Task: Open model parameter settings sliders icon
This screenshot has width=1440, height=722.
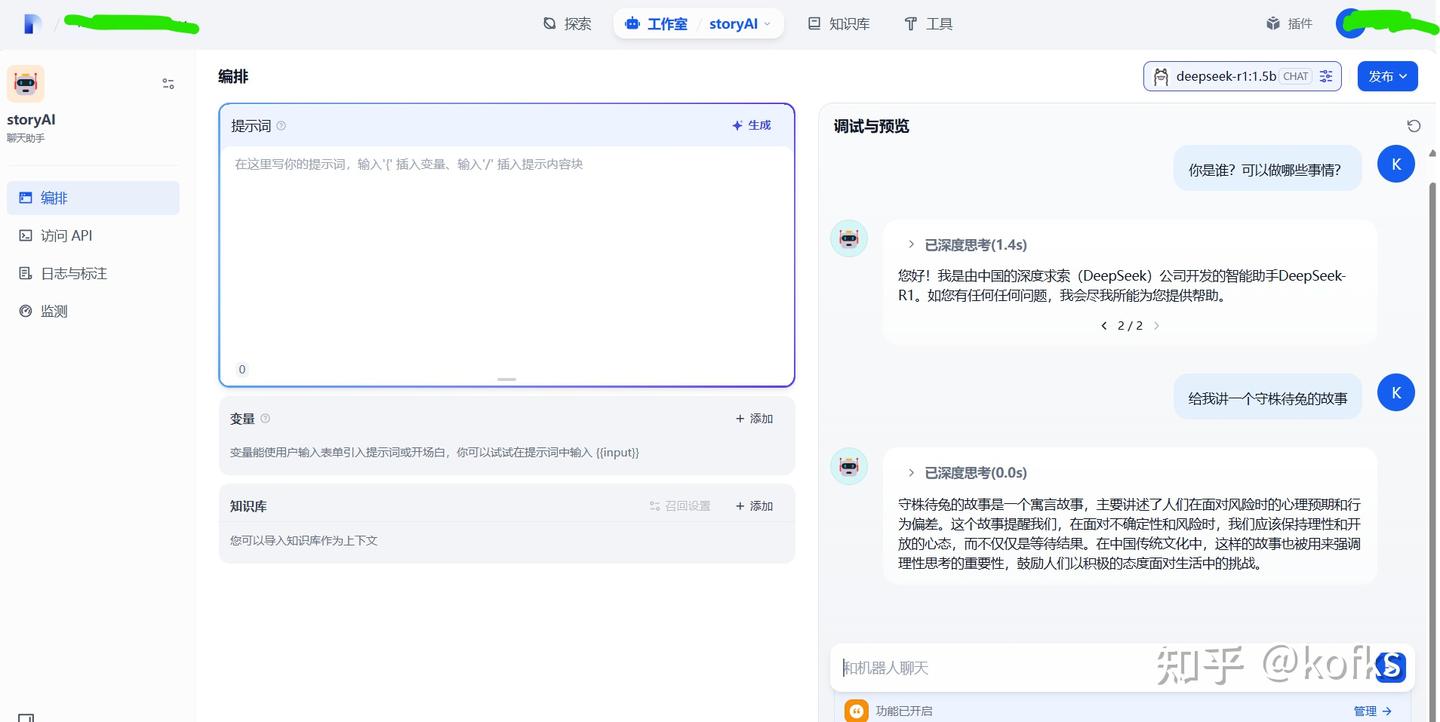Action: click(1325, 75)
